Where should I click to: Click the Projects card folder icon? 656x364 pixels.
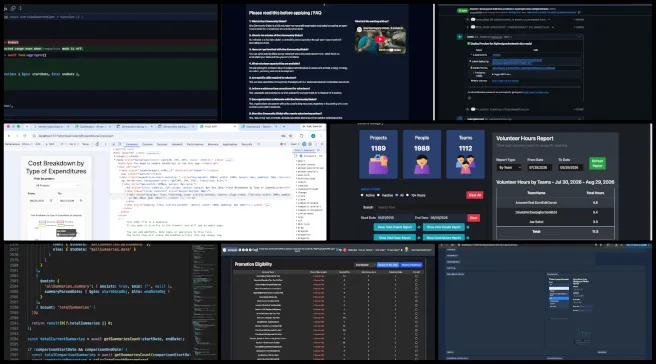pyautogui.click(x=378, y=164)
